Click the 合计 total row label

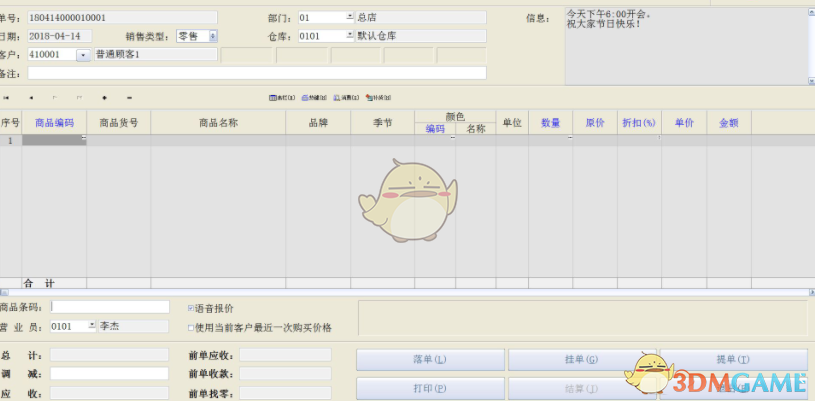tap(40, 283)
